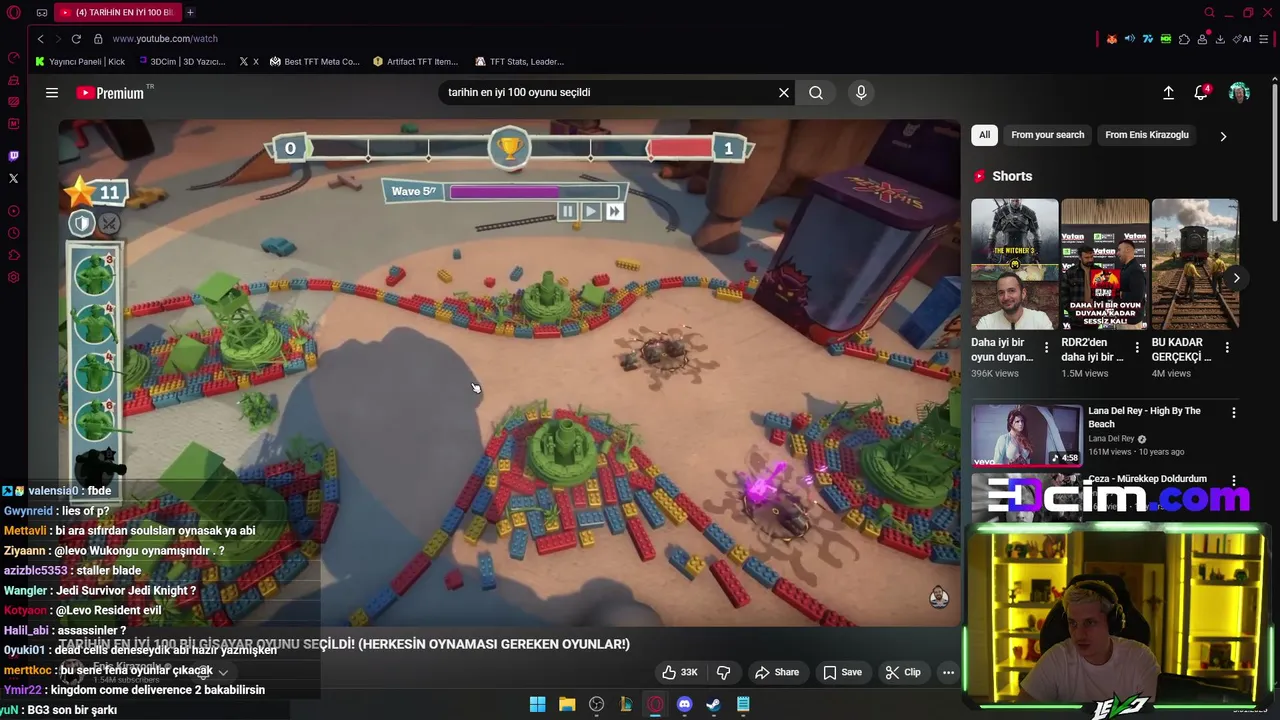Screen dimensions: 1280x720
Task: Open volume speaker extension icon
Action: point(1129,39)
